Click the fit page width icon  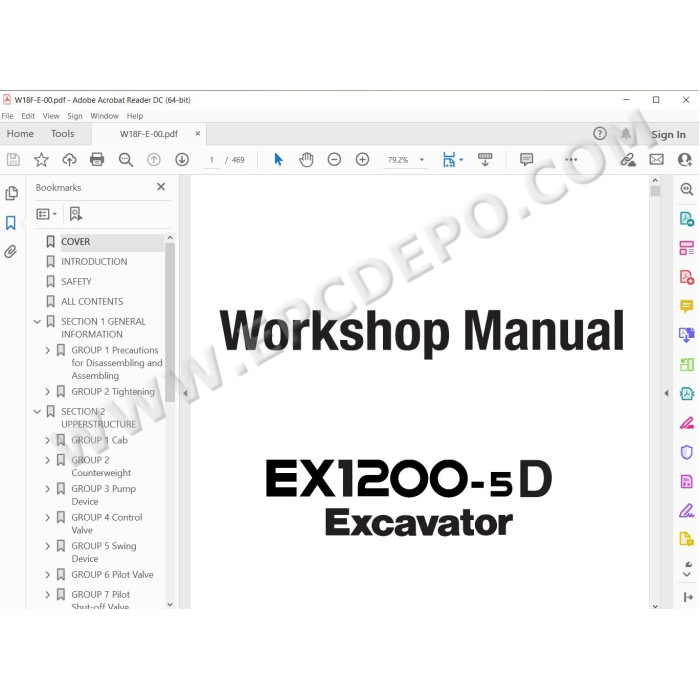point(449,159)
